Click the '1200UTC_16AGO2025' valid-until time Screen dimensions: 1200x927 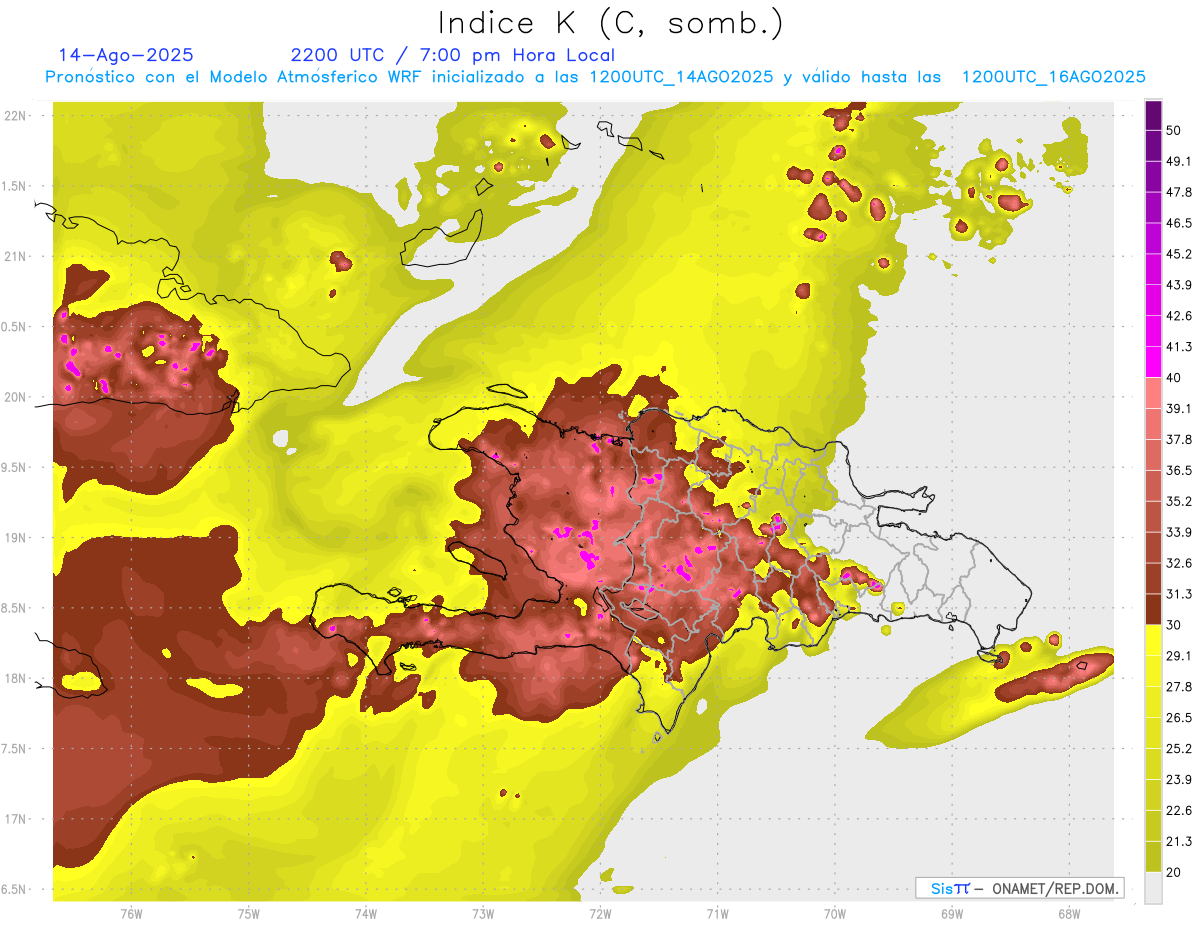[x=1053, y=77]
